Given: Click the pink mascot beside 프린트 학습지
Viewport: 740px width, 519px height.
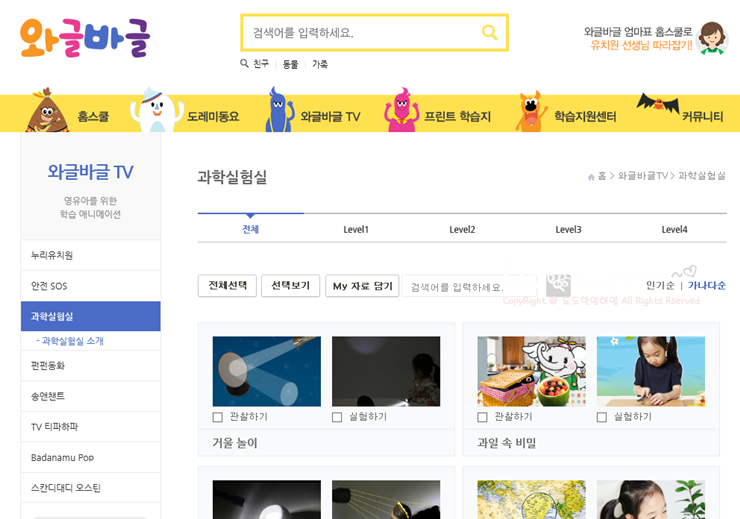Looking at the screenshot, I should [402, 110].
